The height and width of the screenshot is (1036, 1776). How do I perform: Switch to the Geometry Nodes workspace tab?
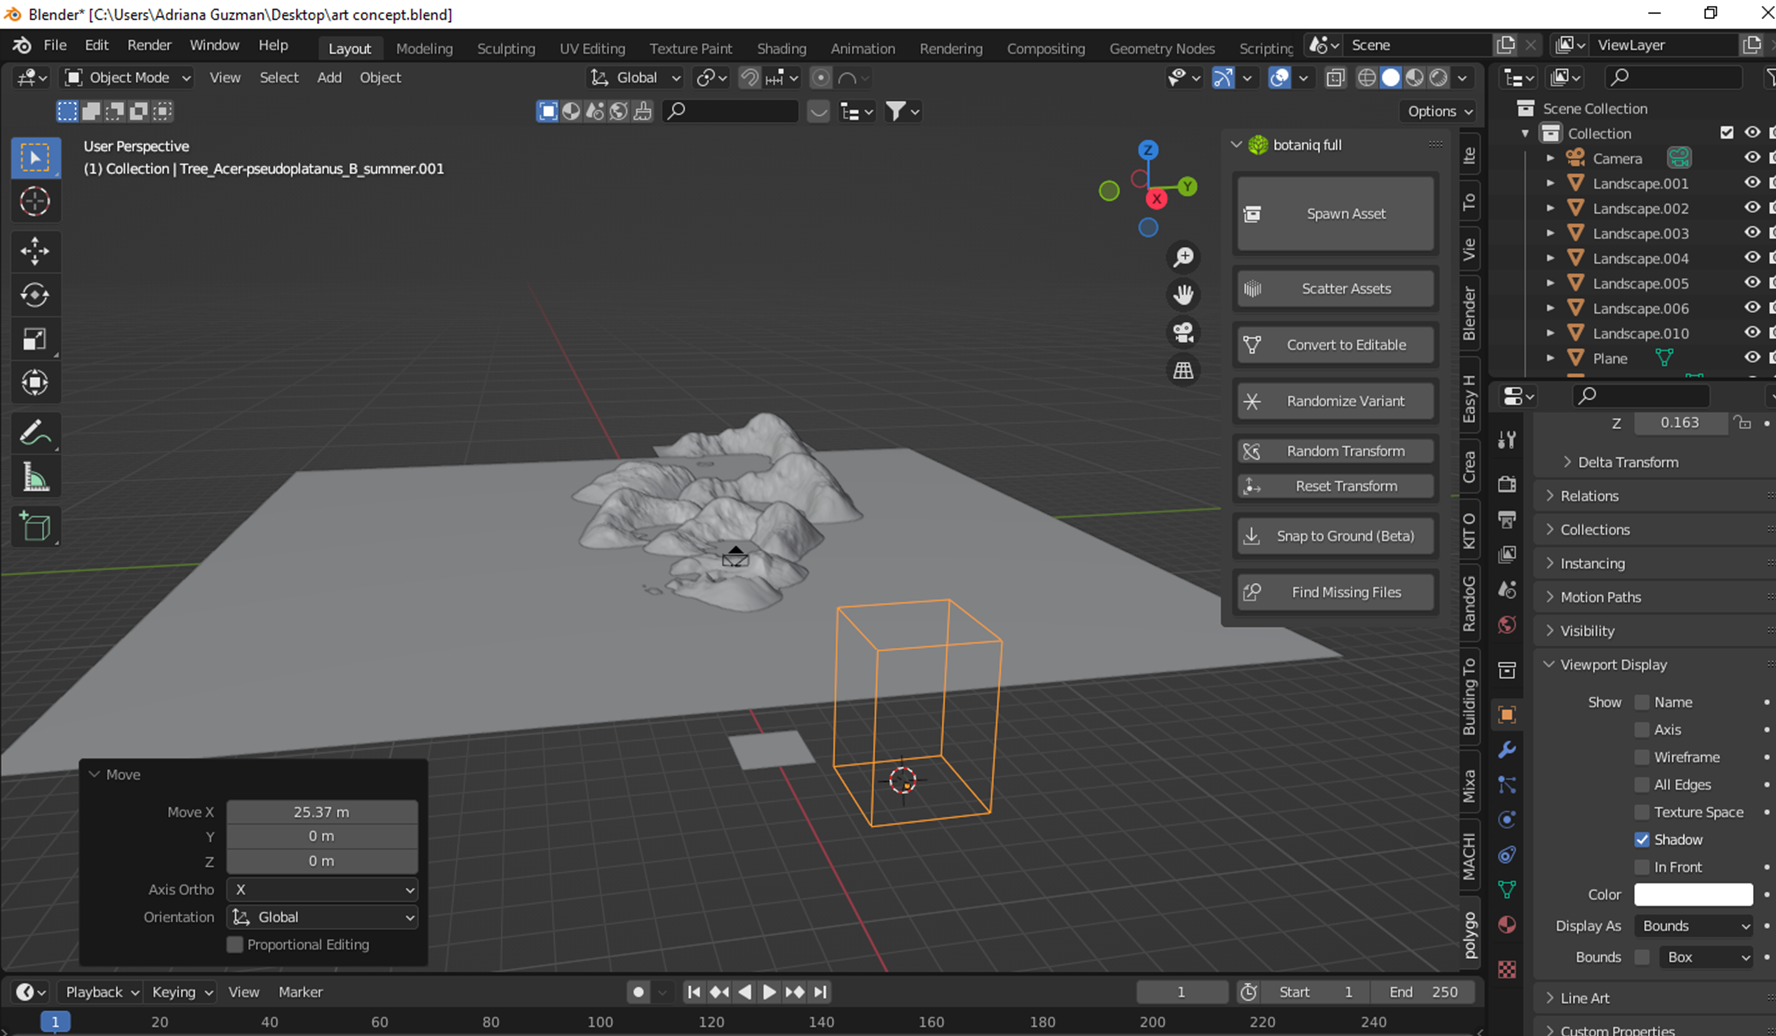point(1162,48)
